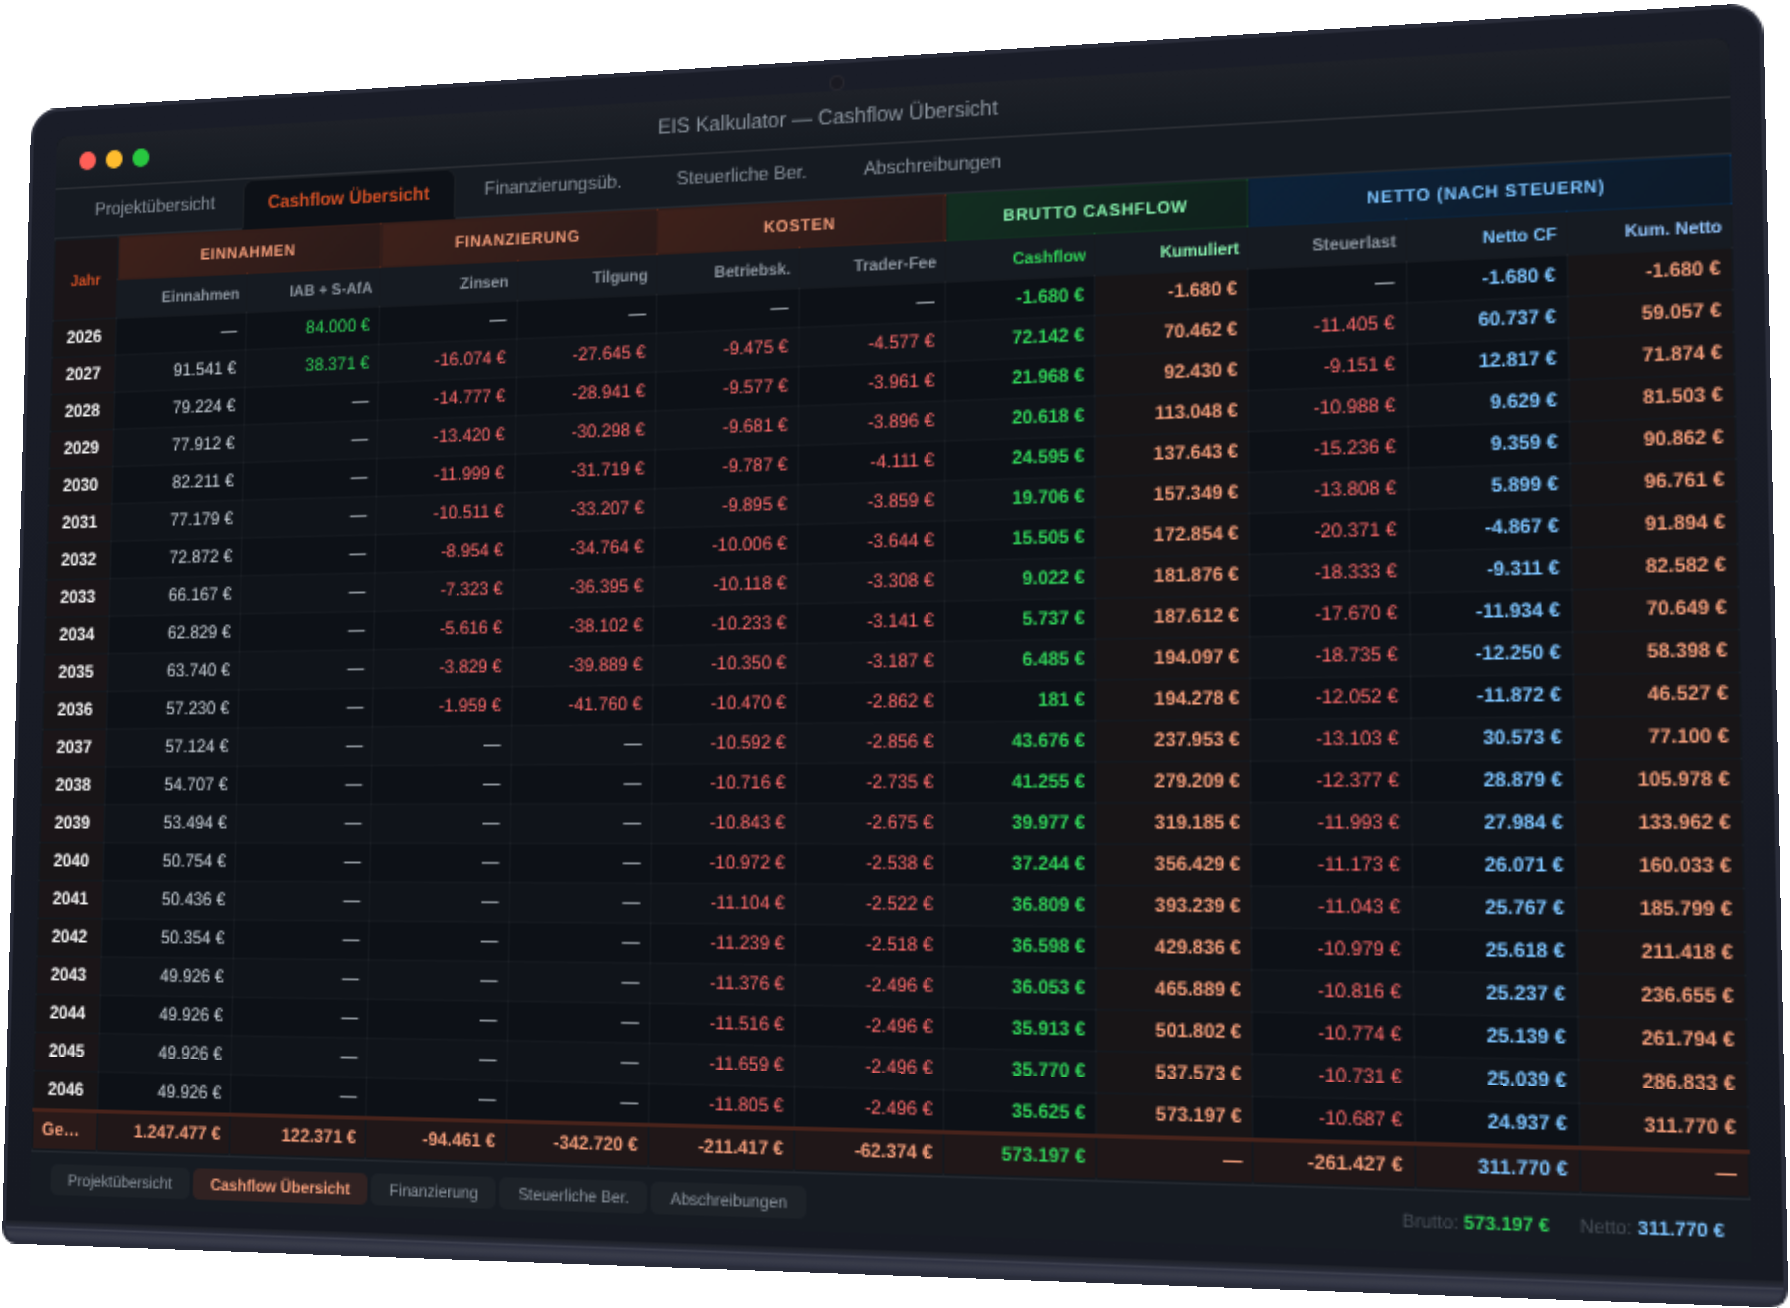Click the bottom Abschreibungen button
Screen dimensions: 1790x1308
coord(728,1199)
